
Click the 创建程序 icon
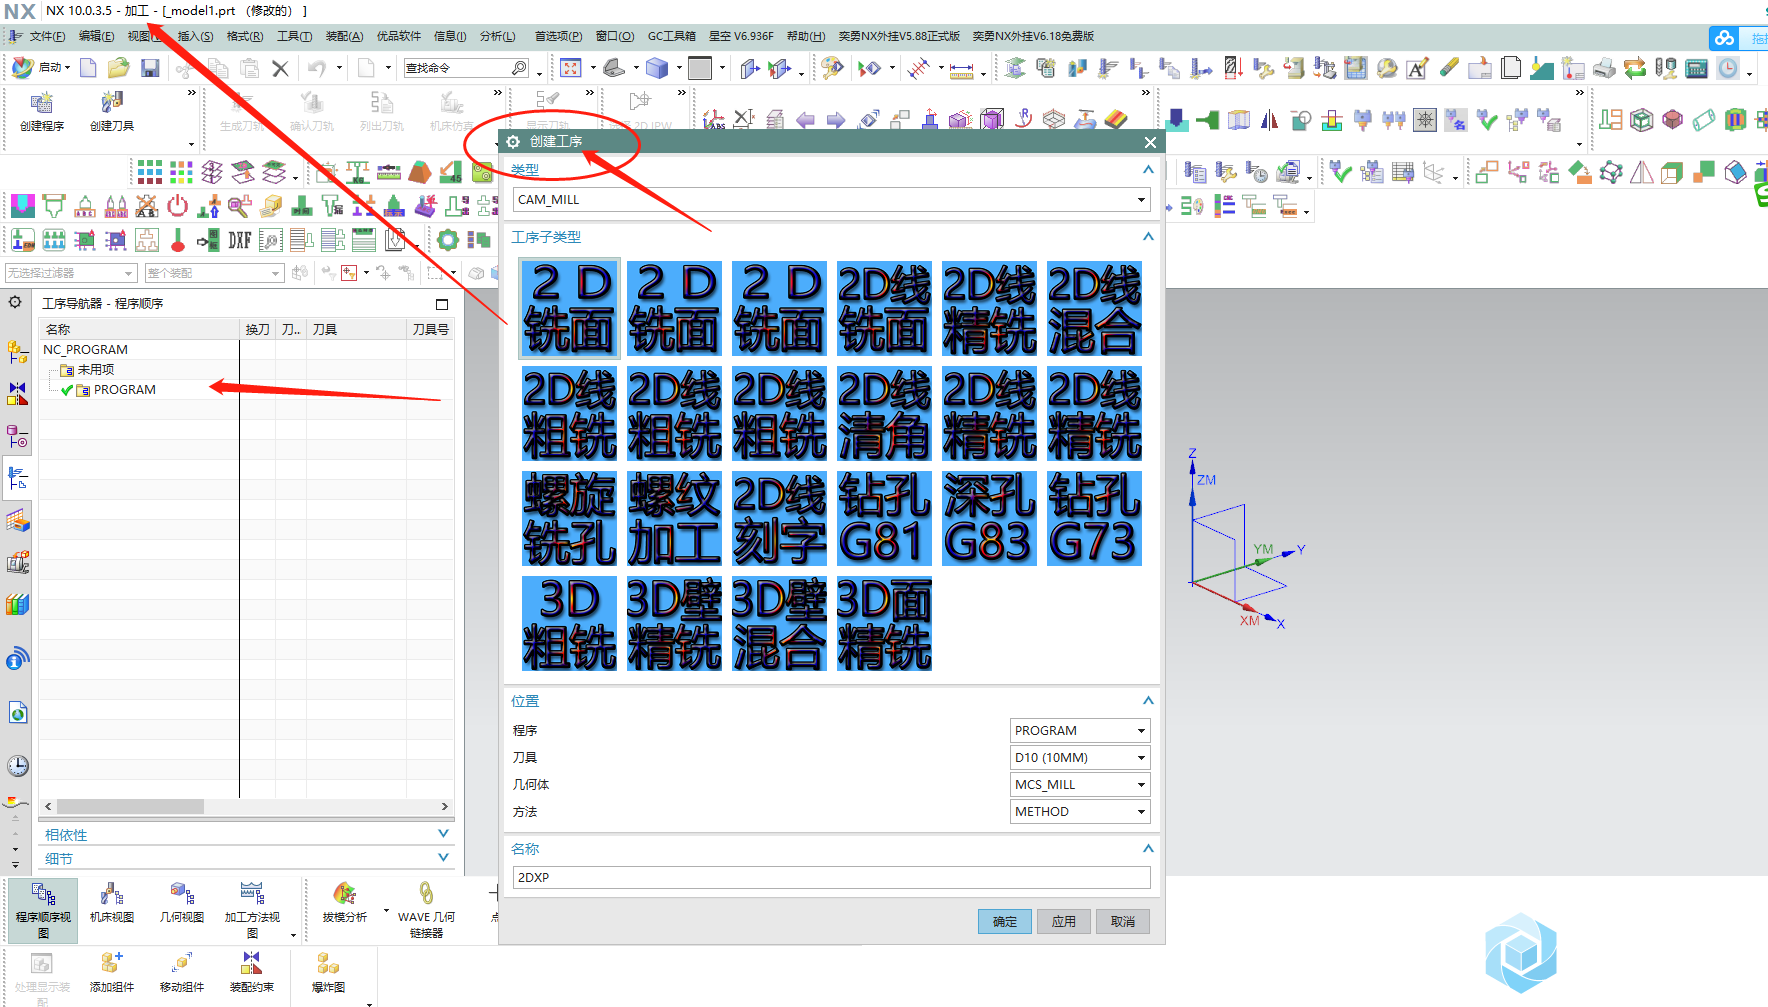click(x=42, y=112)
